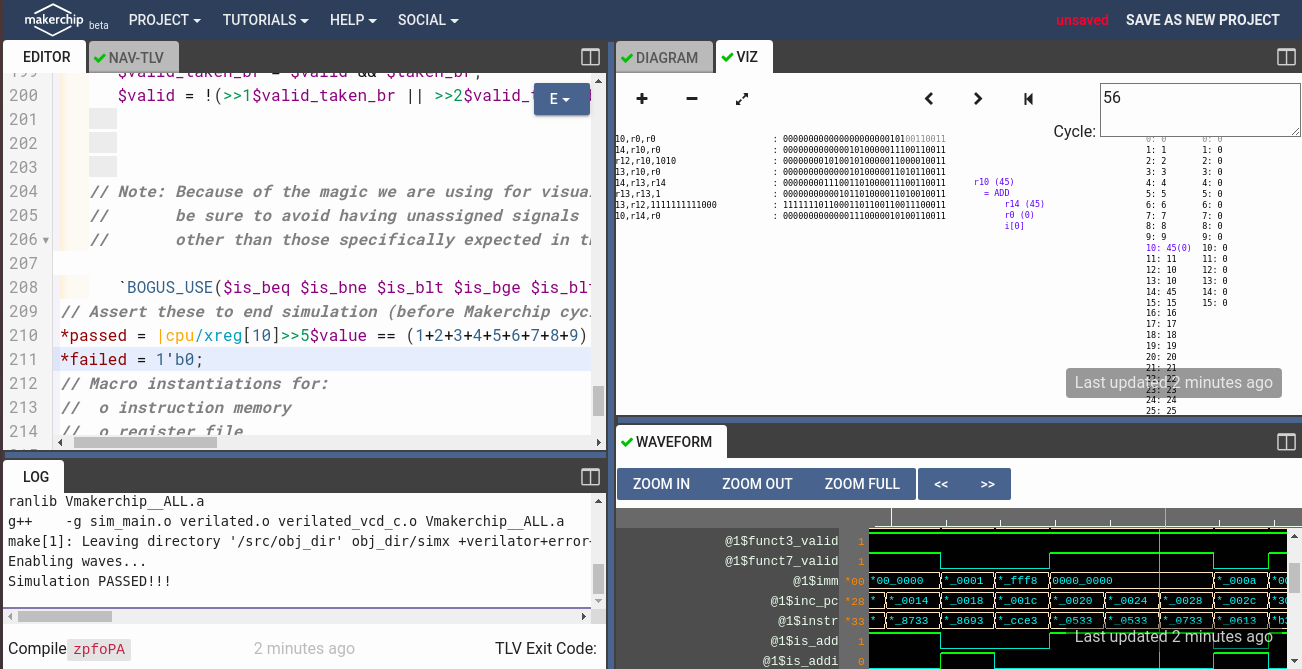The height and width of the screenshot is (669, 1302).
Task: Switch to the DIAGRAM tab
Action: [x=664, y=57]
